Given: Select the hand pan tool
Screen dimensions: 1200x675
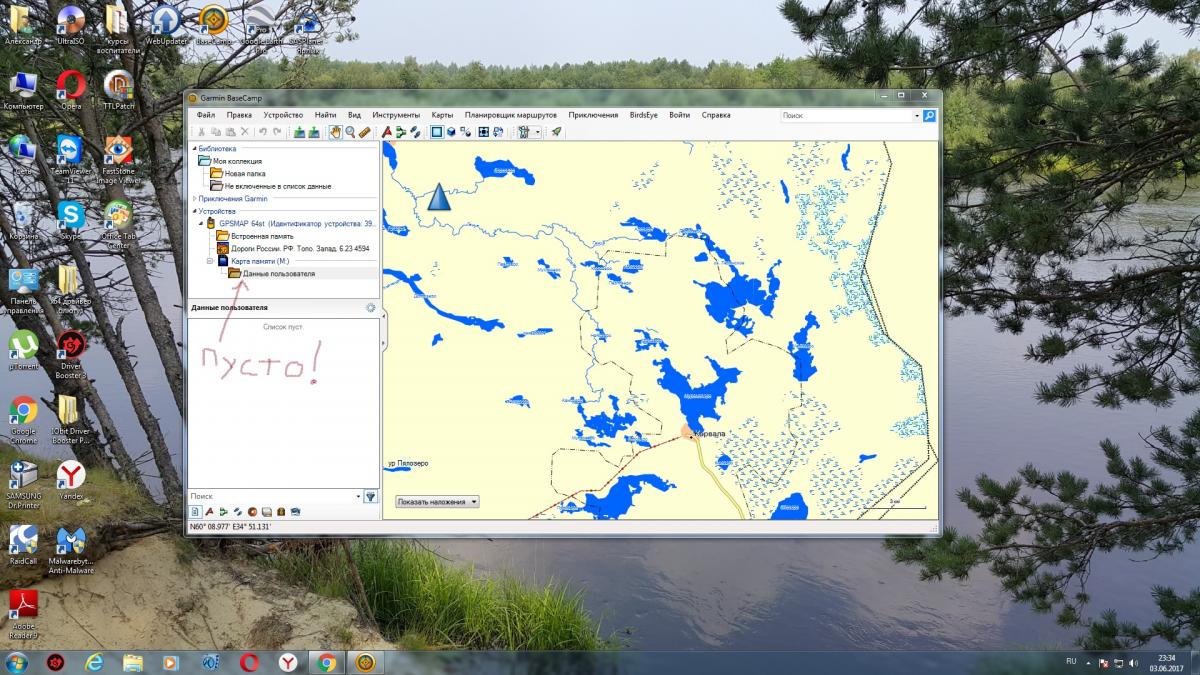Looking at the screenshot, I should pyautogui.click(x=336, y=132).
